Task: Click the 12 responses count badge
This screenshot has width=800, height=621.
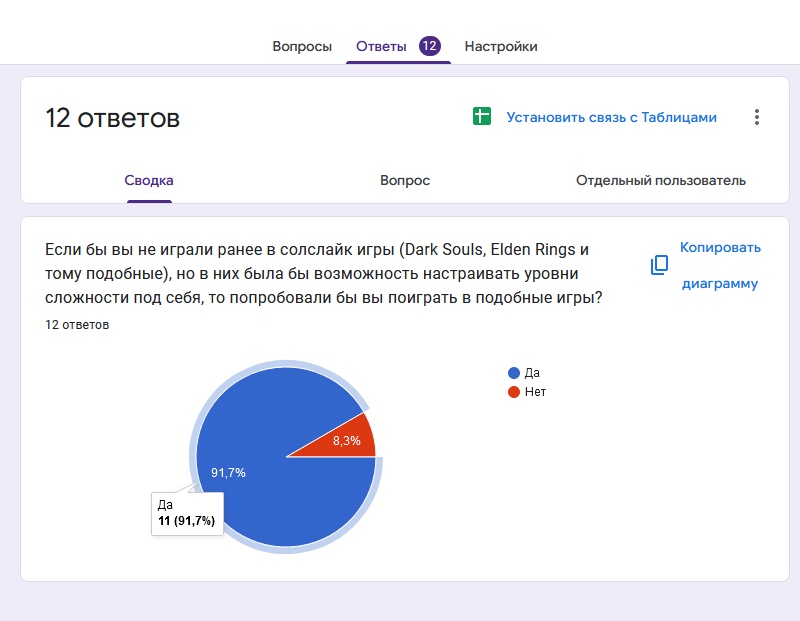Action: 430,46
